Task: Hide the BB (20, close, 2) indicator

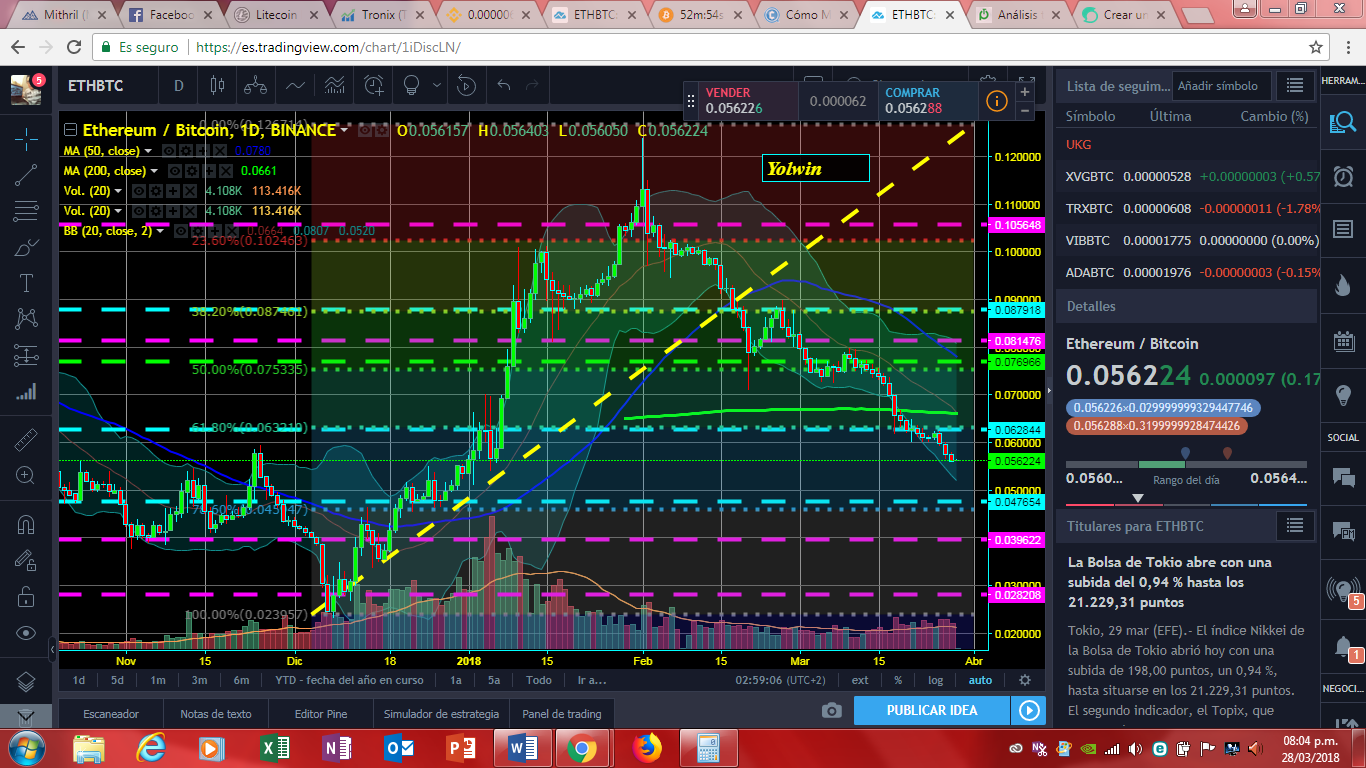Action: coord(181,231)
